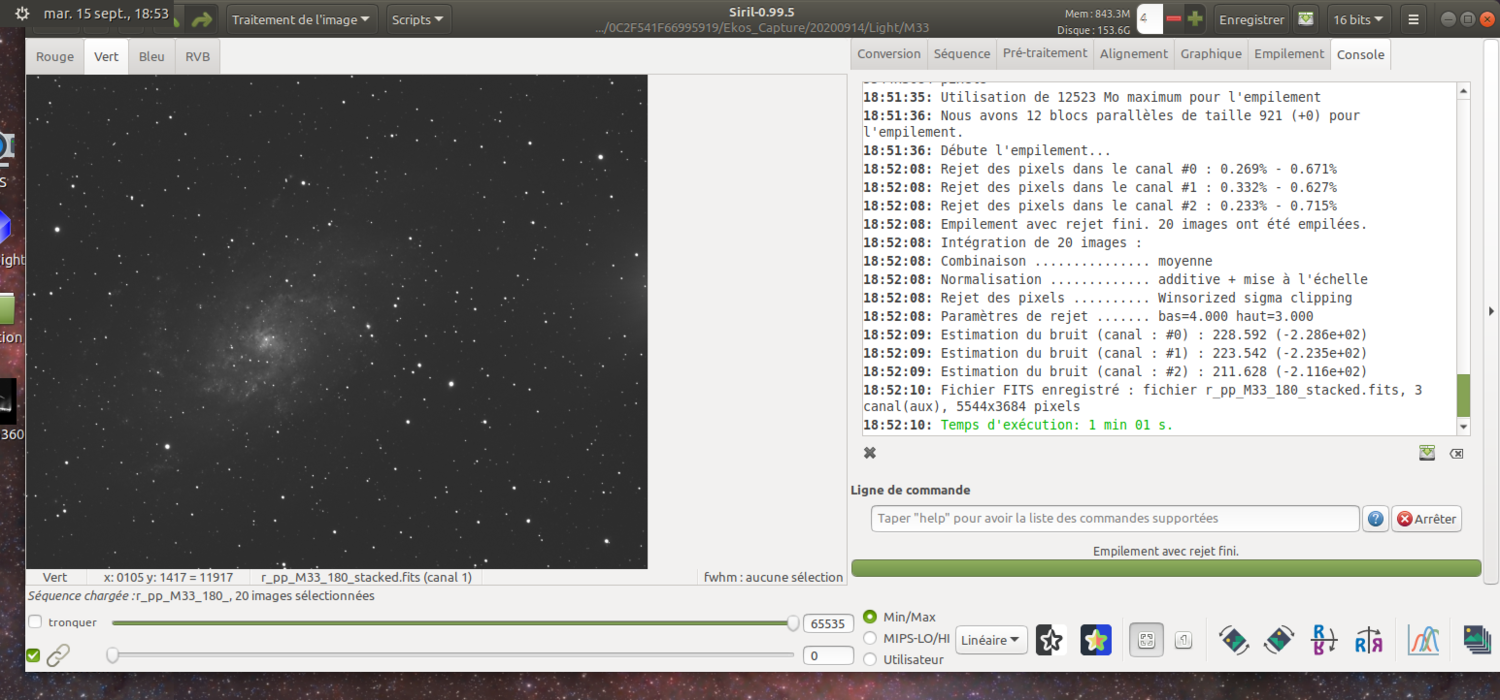Open the histogram tool icon
The height and width of the screenshot is (700, 1500).
pos(1423,640)
